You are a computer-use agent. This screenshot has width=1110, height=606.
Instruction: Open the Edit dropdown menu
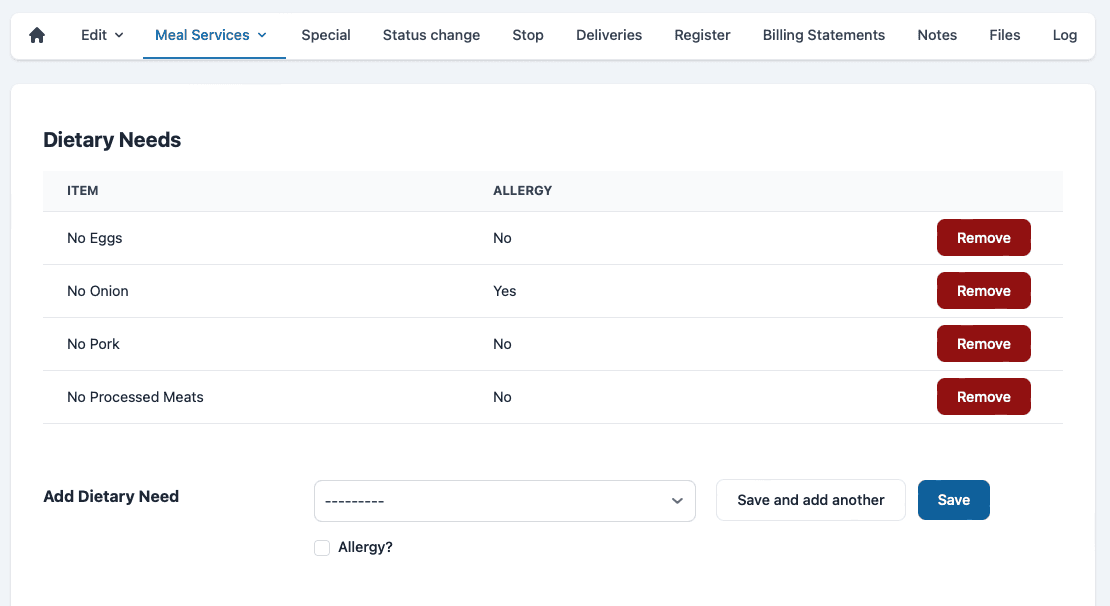click(102, 35)
